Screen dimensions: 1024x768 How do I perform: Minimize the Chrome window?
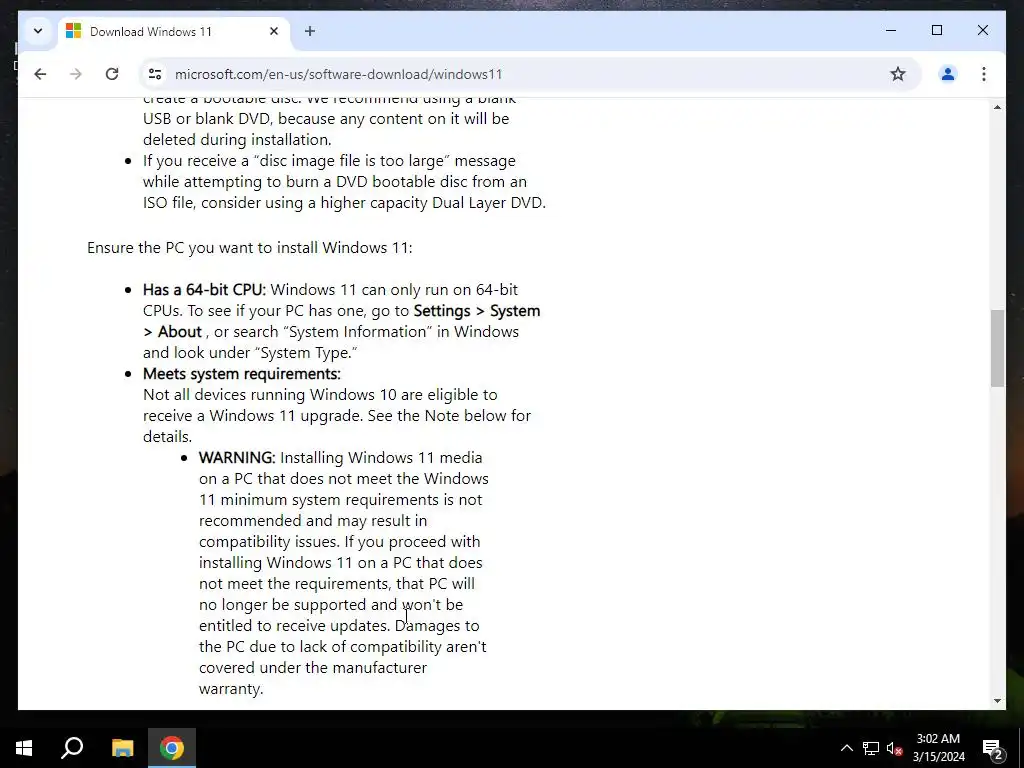click(x=891, y=30)
